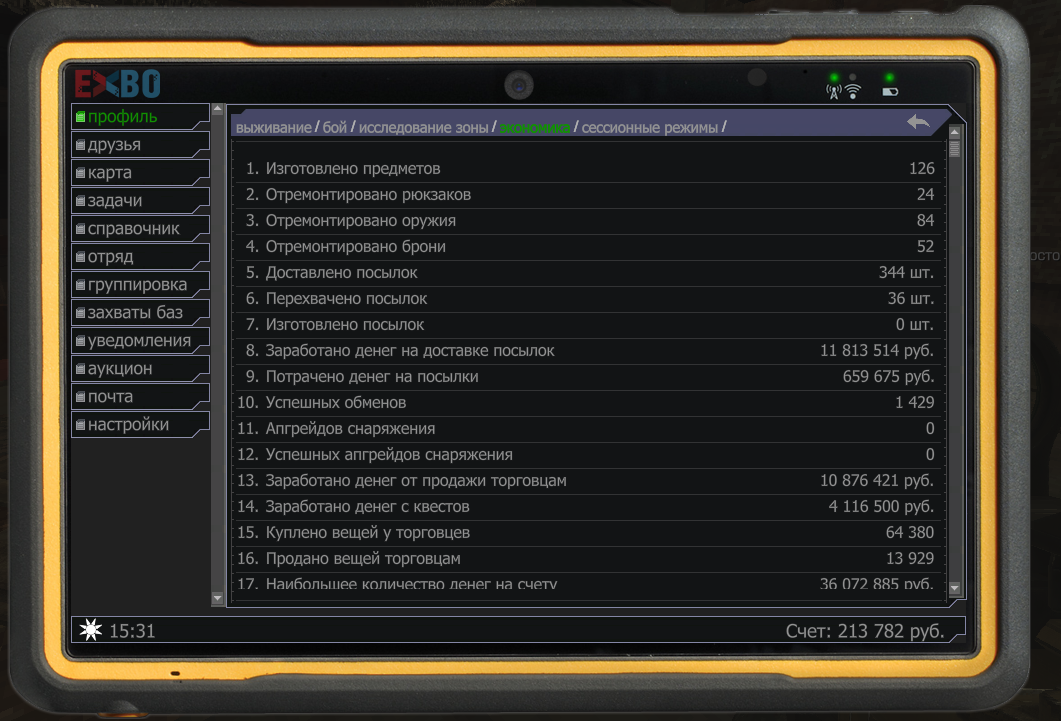Open the аукцион section
Image resolution: width=1061 pixels, height=721 pixels.
(x=140, y=369)
